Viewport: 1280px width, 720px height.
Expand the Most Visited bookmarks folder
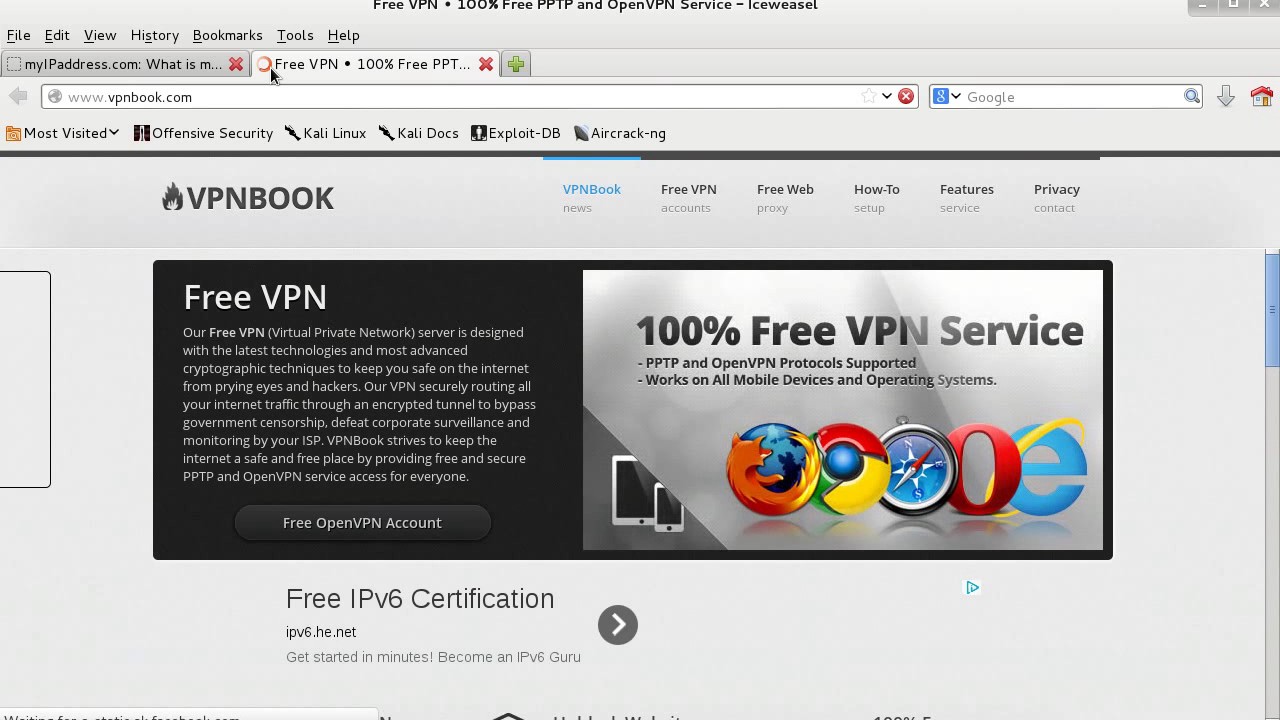[x=63, y=133]
